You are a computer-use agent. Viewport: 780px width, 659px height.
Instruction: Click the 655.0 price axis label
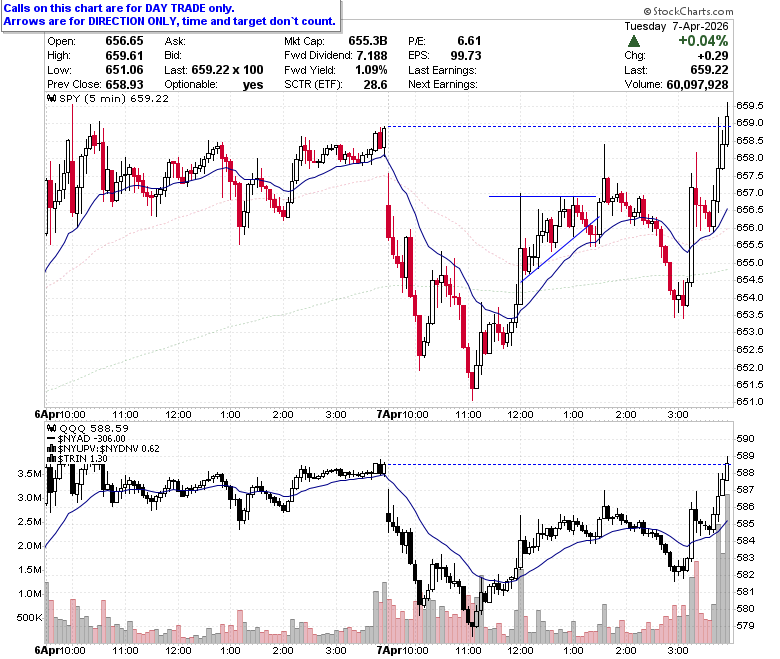[x=750, y=262]
